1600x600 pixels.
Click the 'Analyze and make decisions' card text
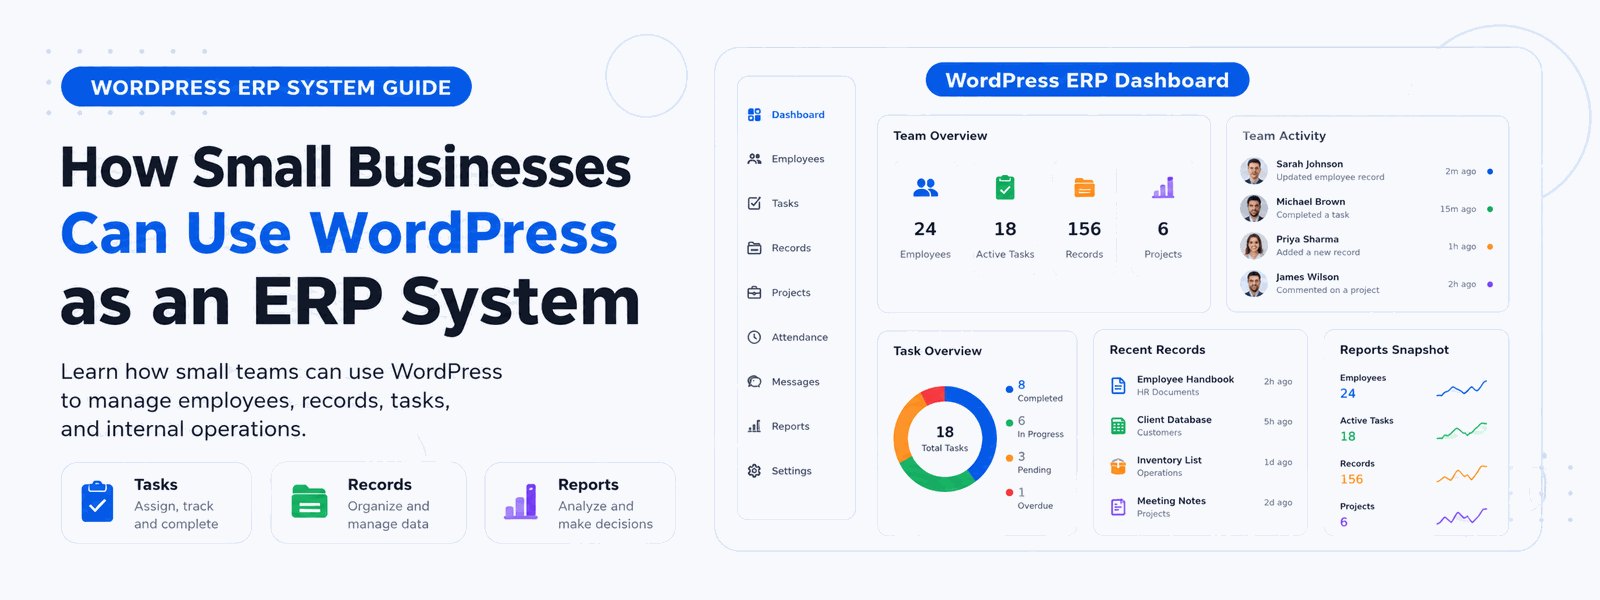[x=605, y=515]
